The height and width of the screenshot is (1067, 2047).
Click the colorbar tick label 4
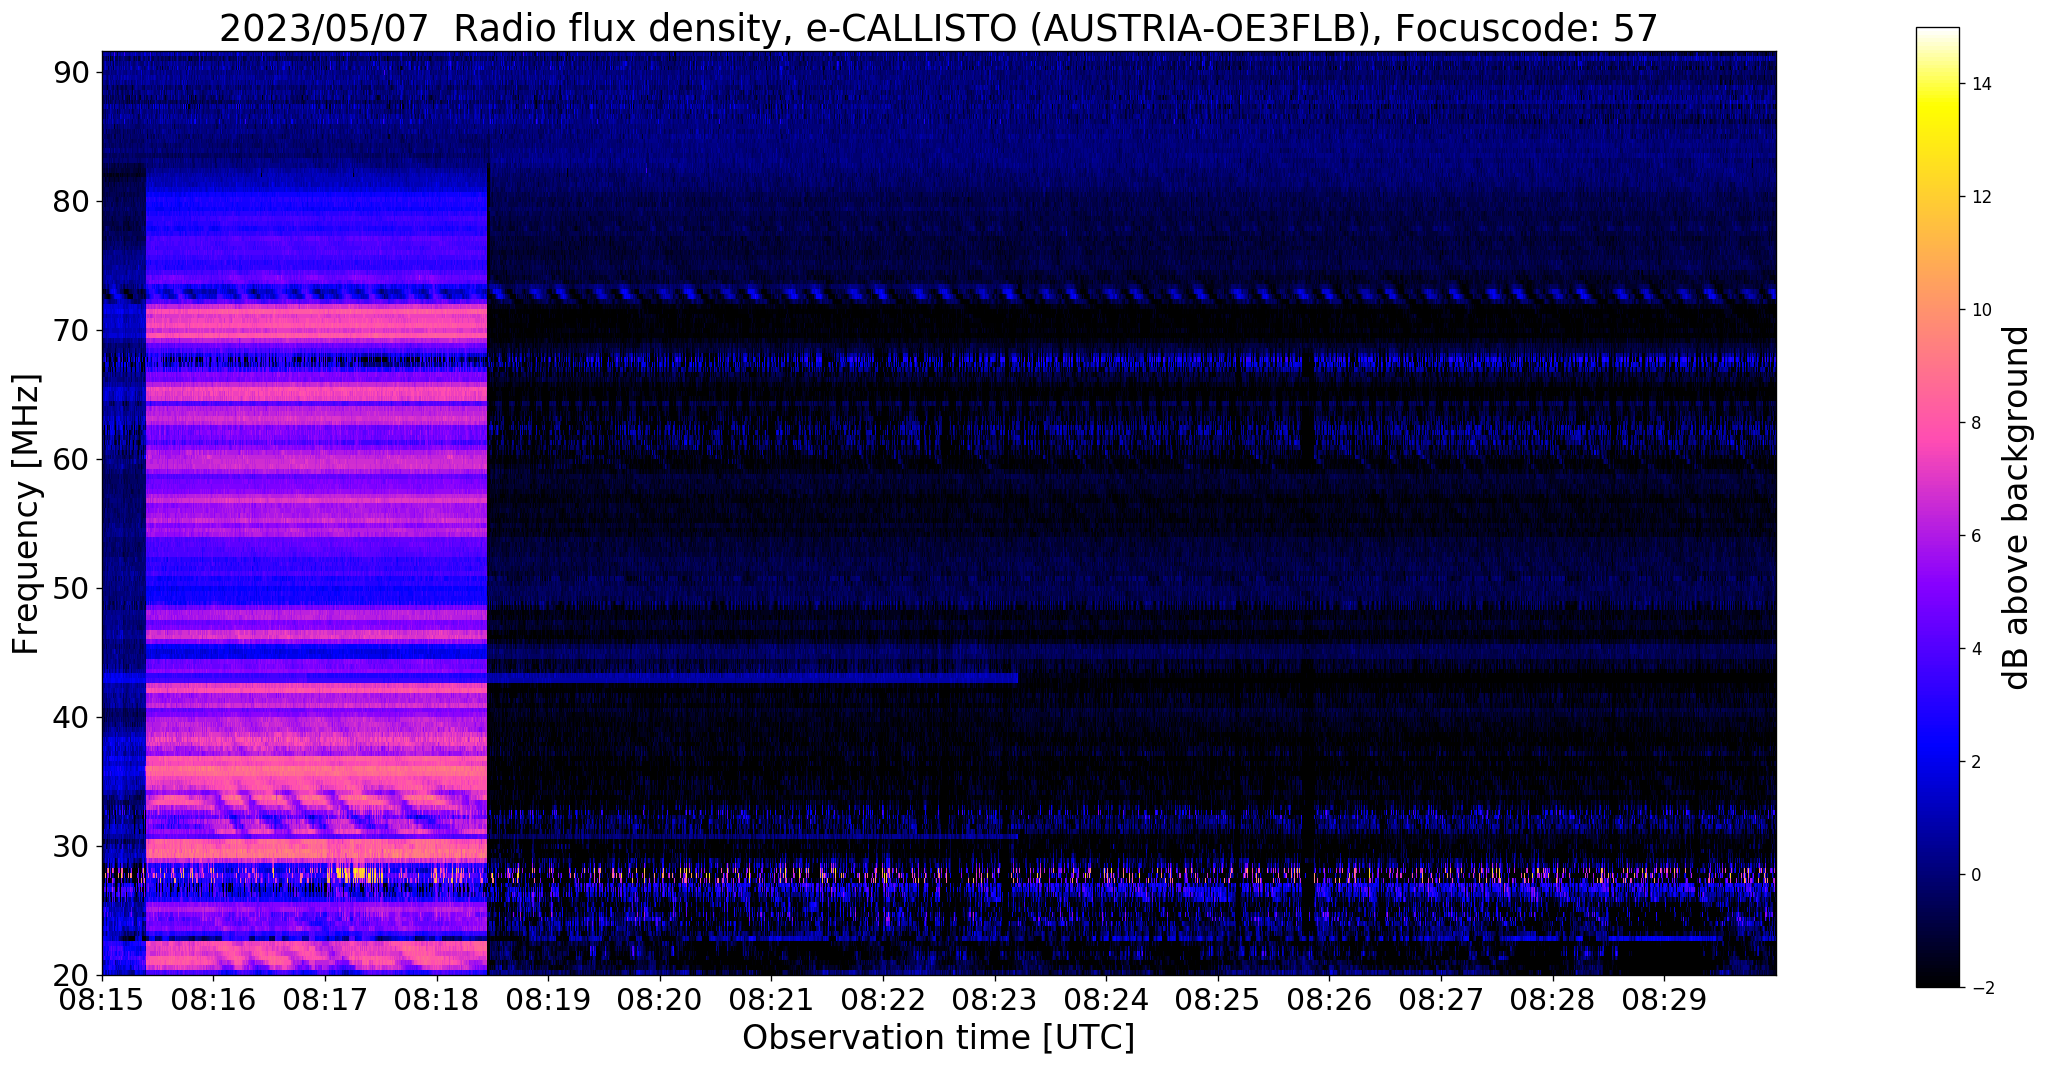coord(1975,649)
